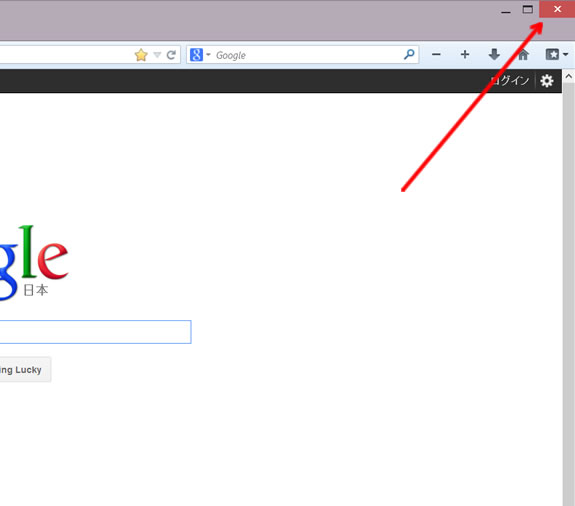575x506 pixels.
Task: Open Google settings gear icon
Action: (x=546, y=81)
